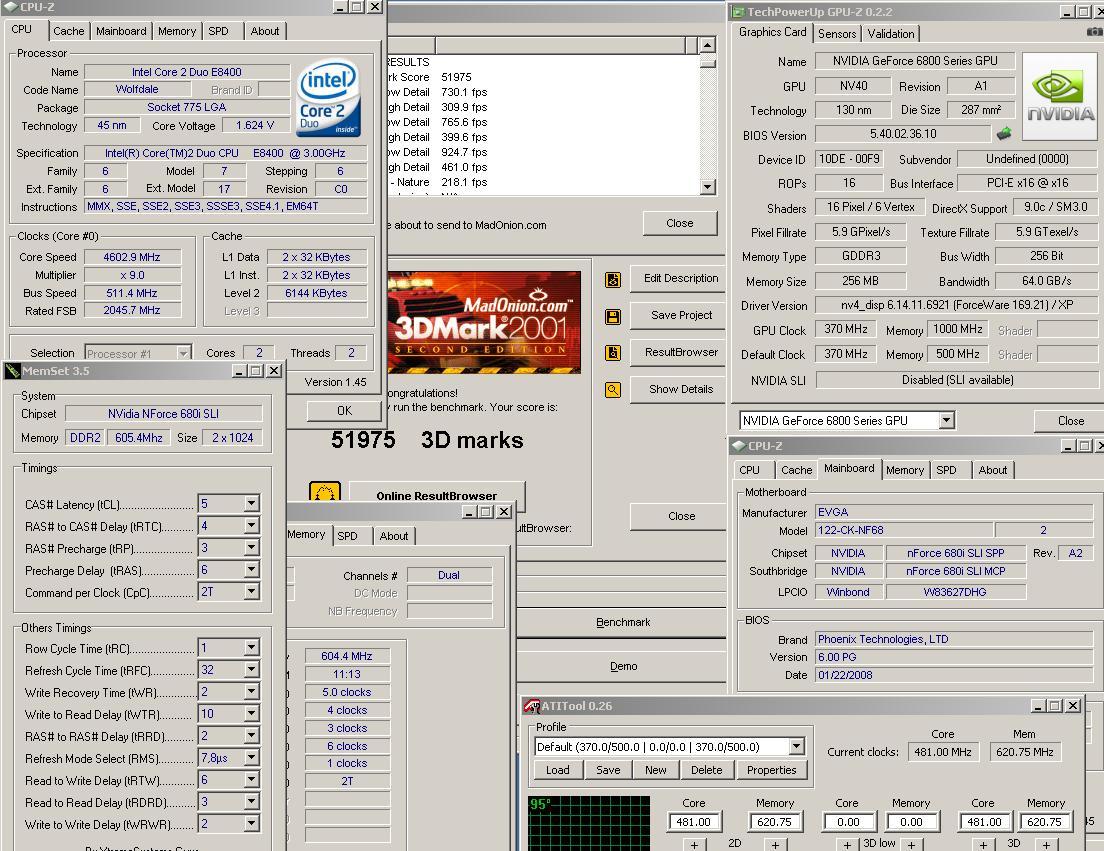Open the RAS# Precharge (tRP) dropdown
Screen dimensions: 1104x851
tap(251, 548)
